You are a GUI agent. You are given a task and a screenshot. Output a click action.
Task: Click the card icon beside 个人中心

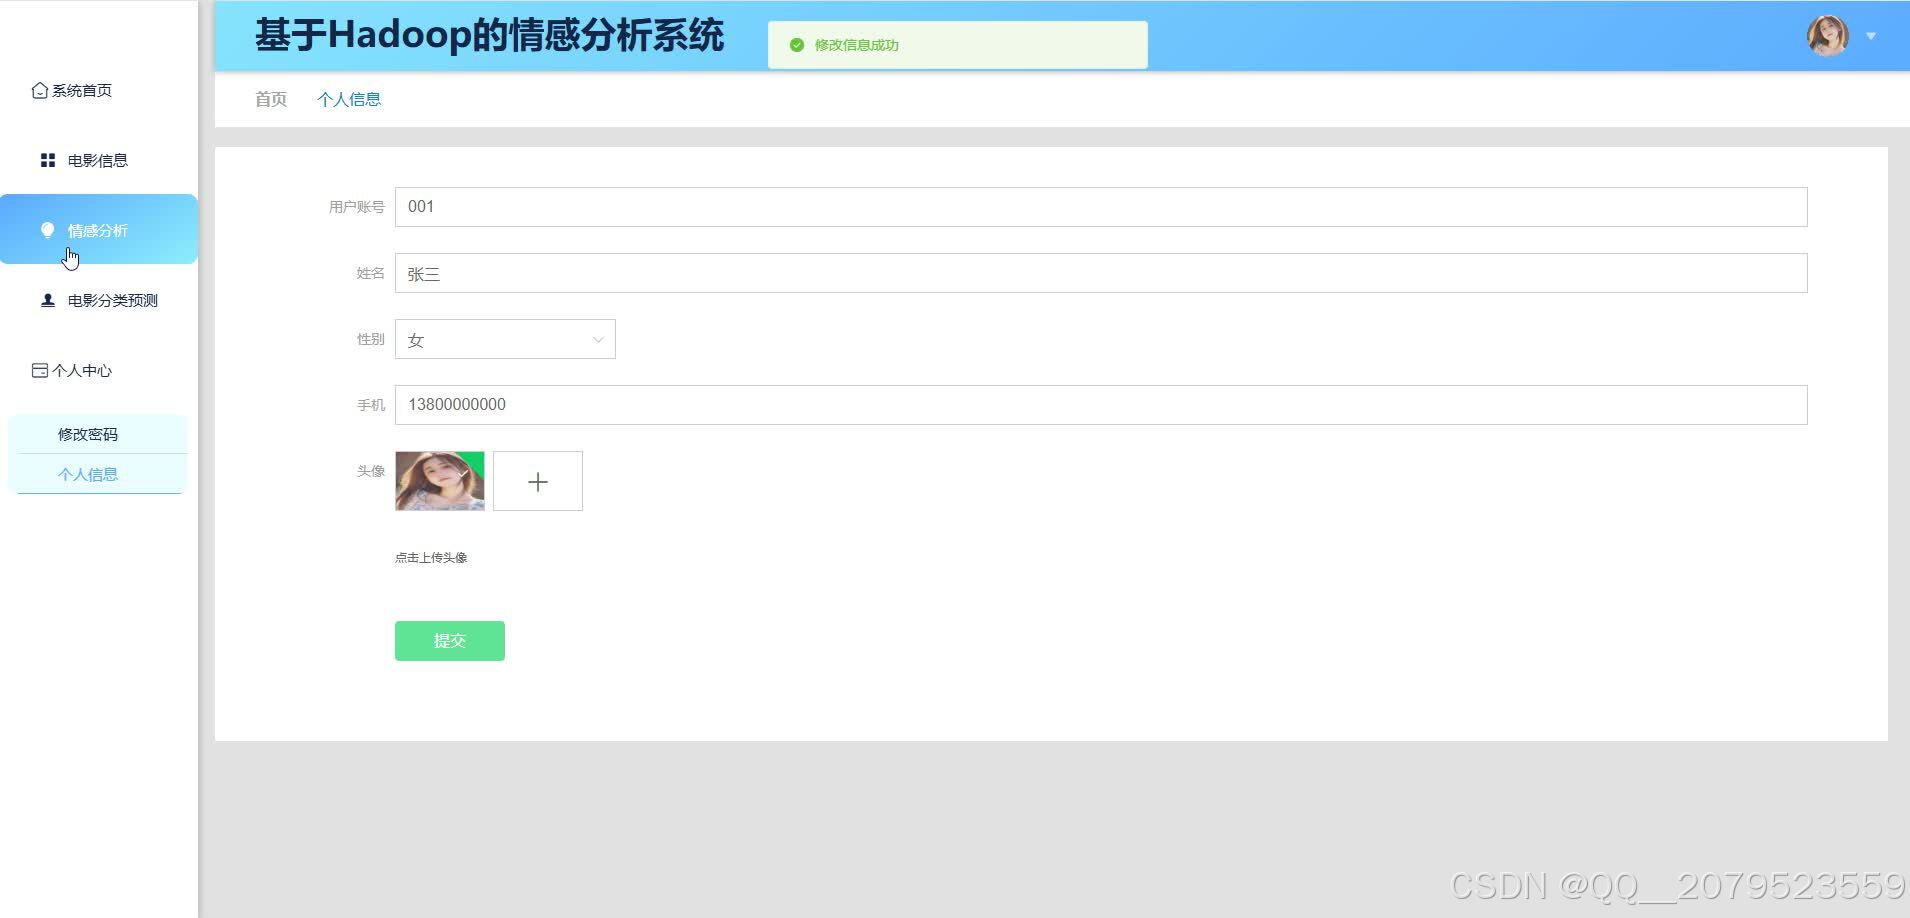pos(40,370)
